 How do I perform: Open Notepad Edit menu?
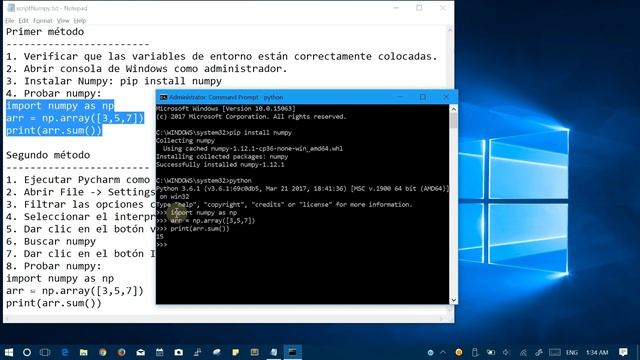click(x=23, y=20)
